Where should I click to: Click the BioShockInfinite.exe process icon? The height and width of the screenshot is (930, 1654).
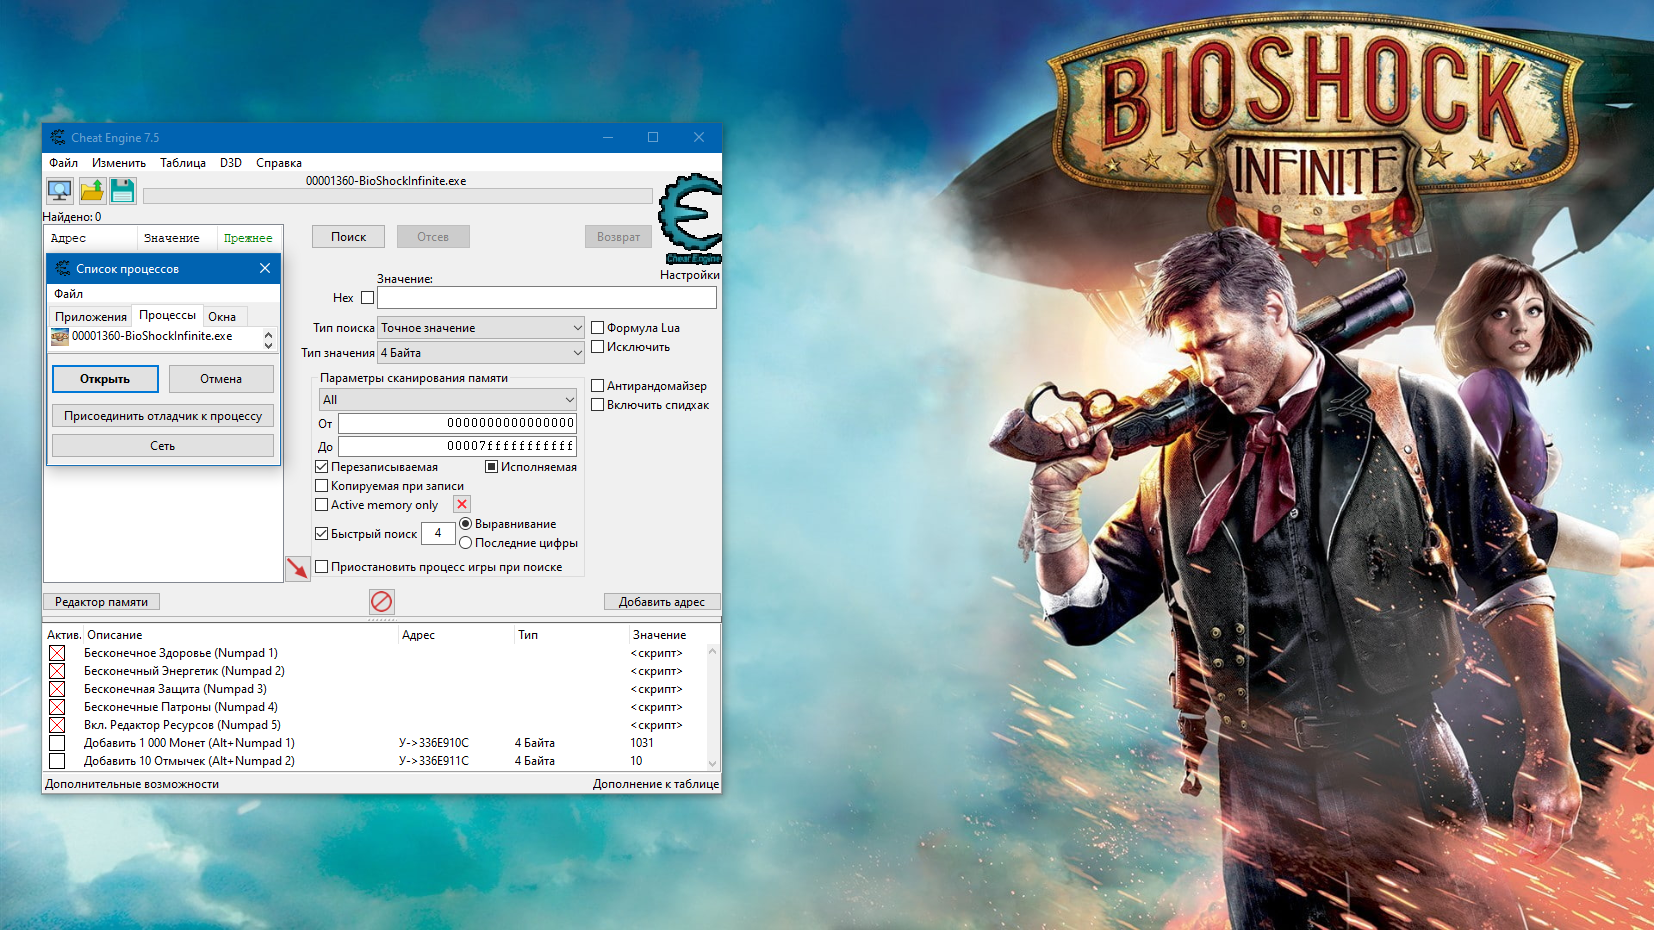click(x=60, y=337)
